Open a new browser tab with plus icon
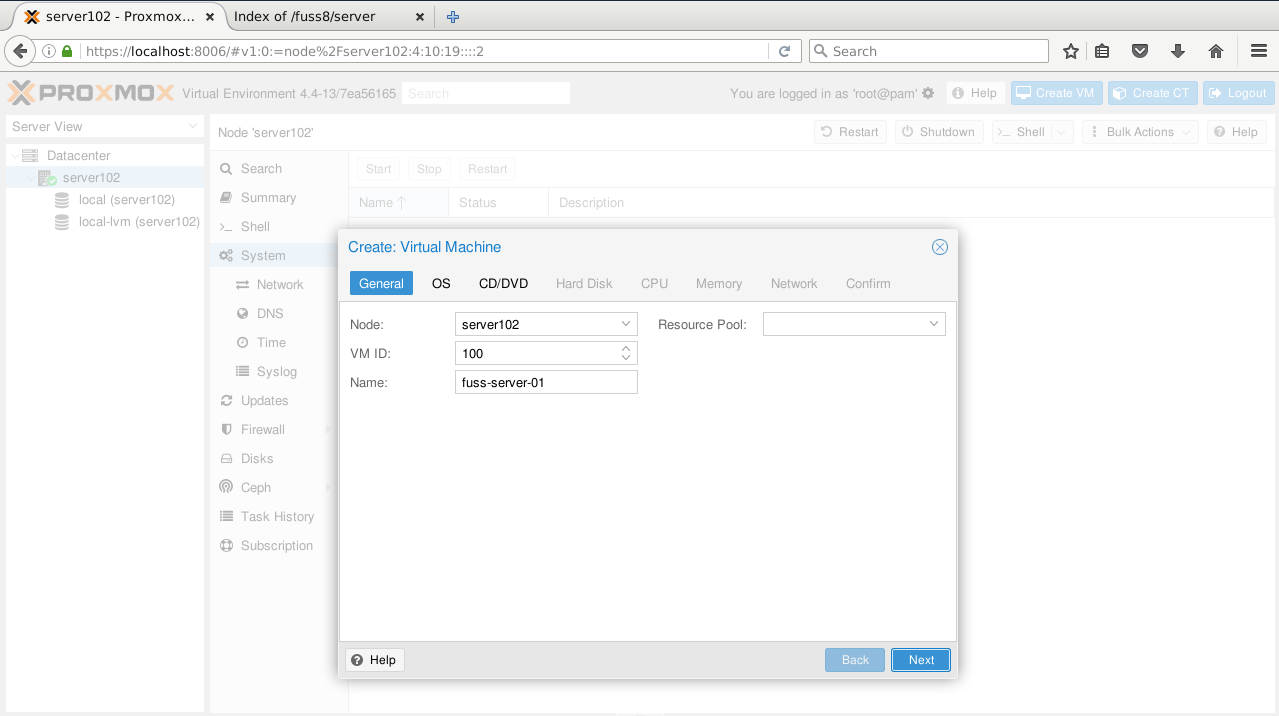 pyautogui.click(x=453, y=16)
